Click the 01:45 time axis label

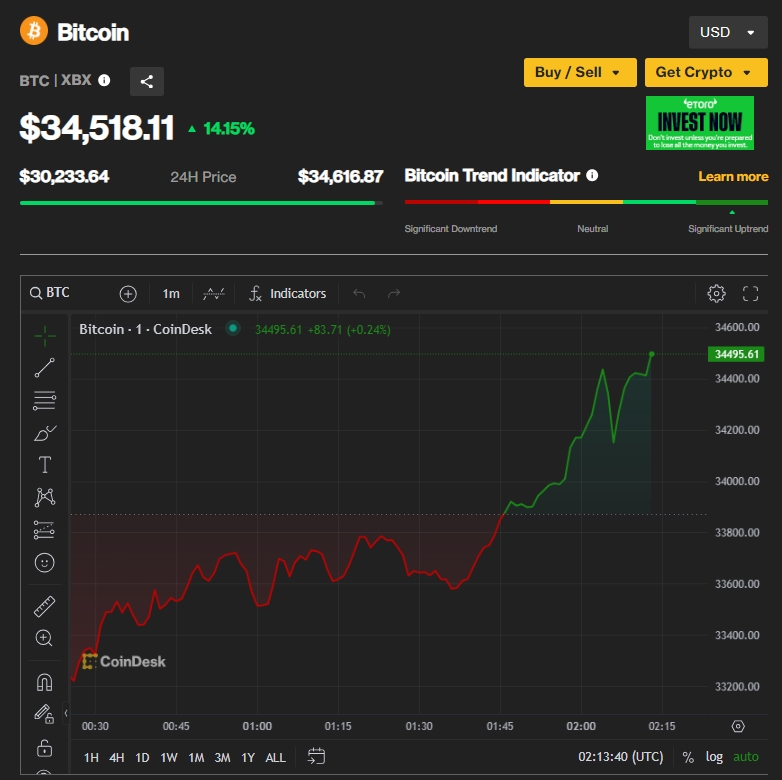[500, 726]
